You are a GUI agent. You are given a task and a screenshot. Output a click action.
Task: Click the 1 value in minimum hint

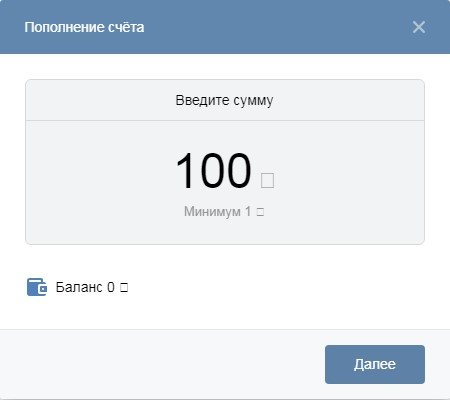coord(248,211)
